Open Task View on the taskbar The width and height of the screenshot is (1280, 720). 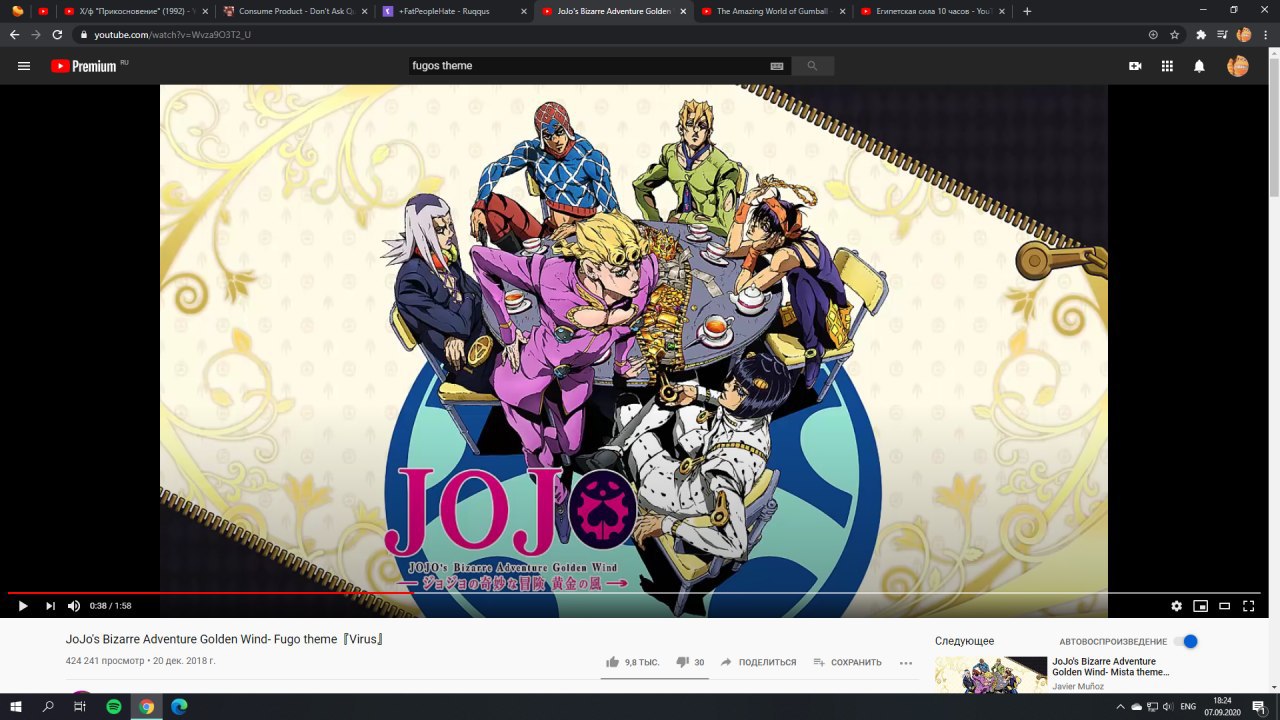80,706
